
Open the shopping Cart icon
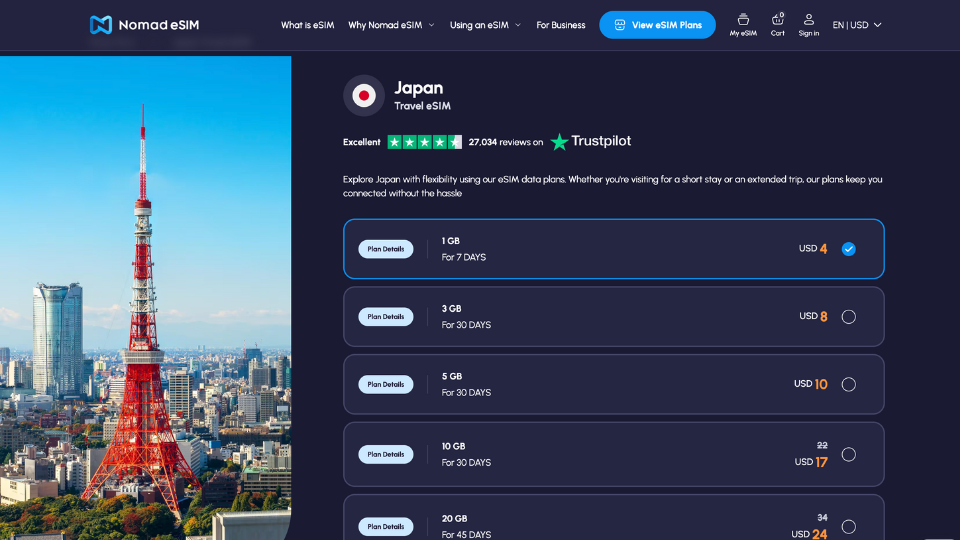pyautogui.click(x=777, y=20)
